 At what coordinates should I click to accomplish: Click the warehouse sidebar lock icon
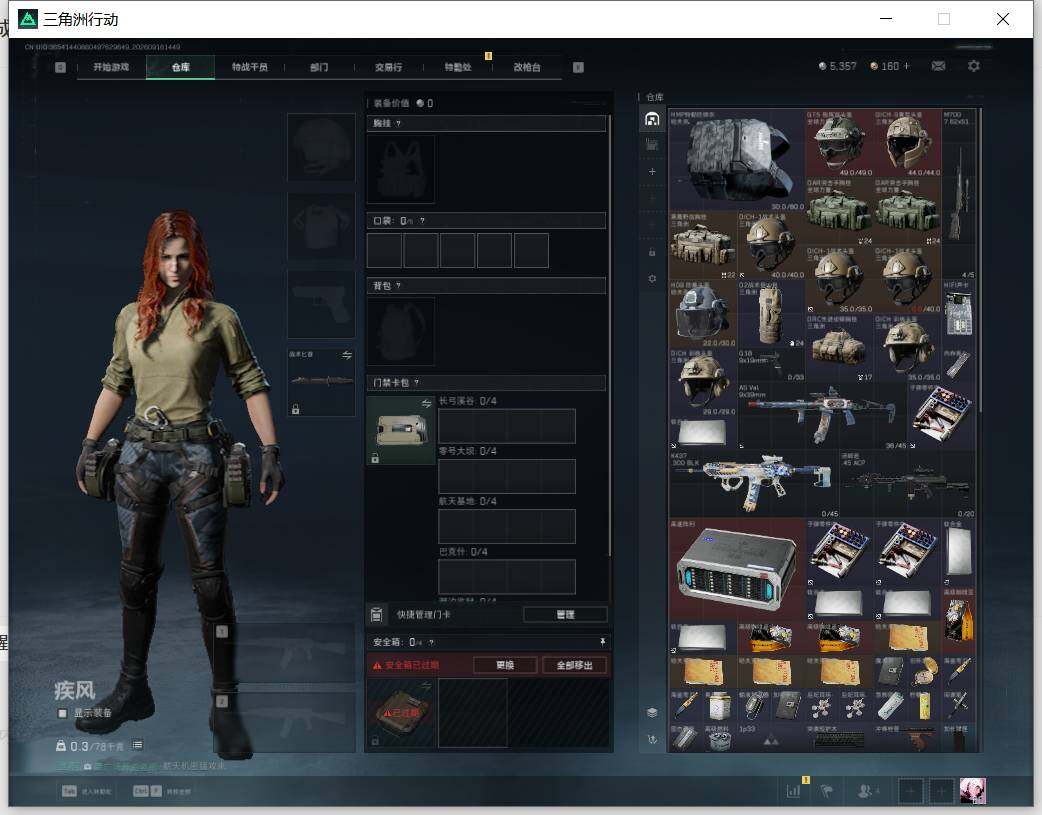click(x=653, y=253)
